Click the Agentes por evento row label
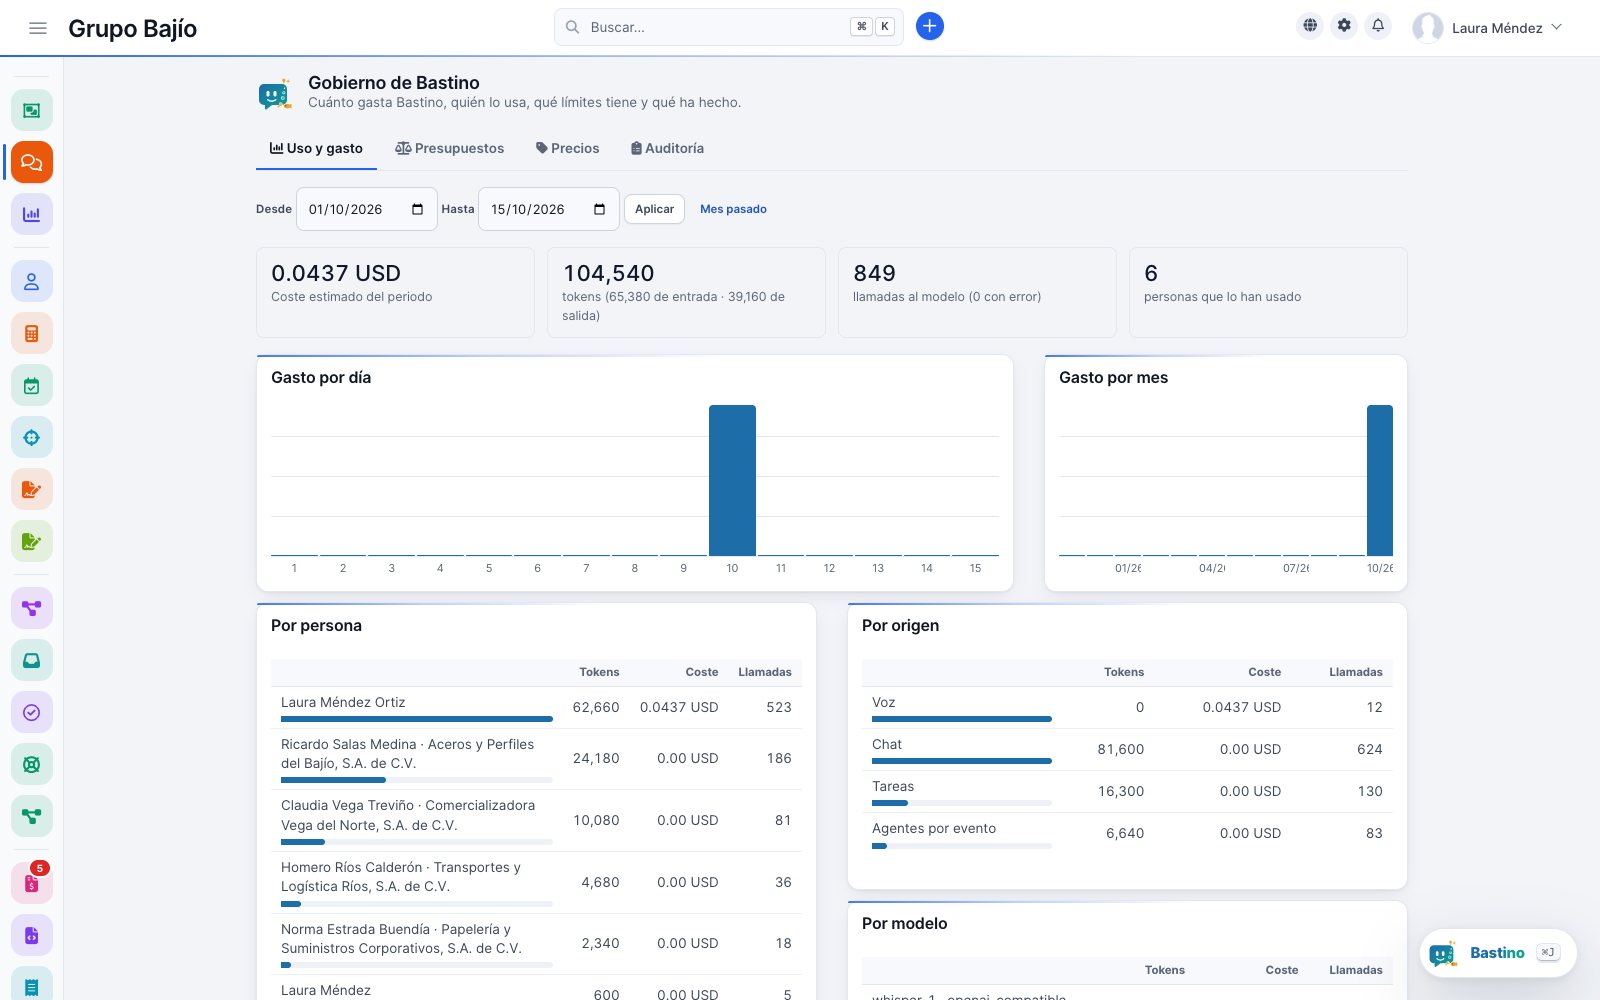 point(934,828)
